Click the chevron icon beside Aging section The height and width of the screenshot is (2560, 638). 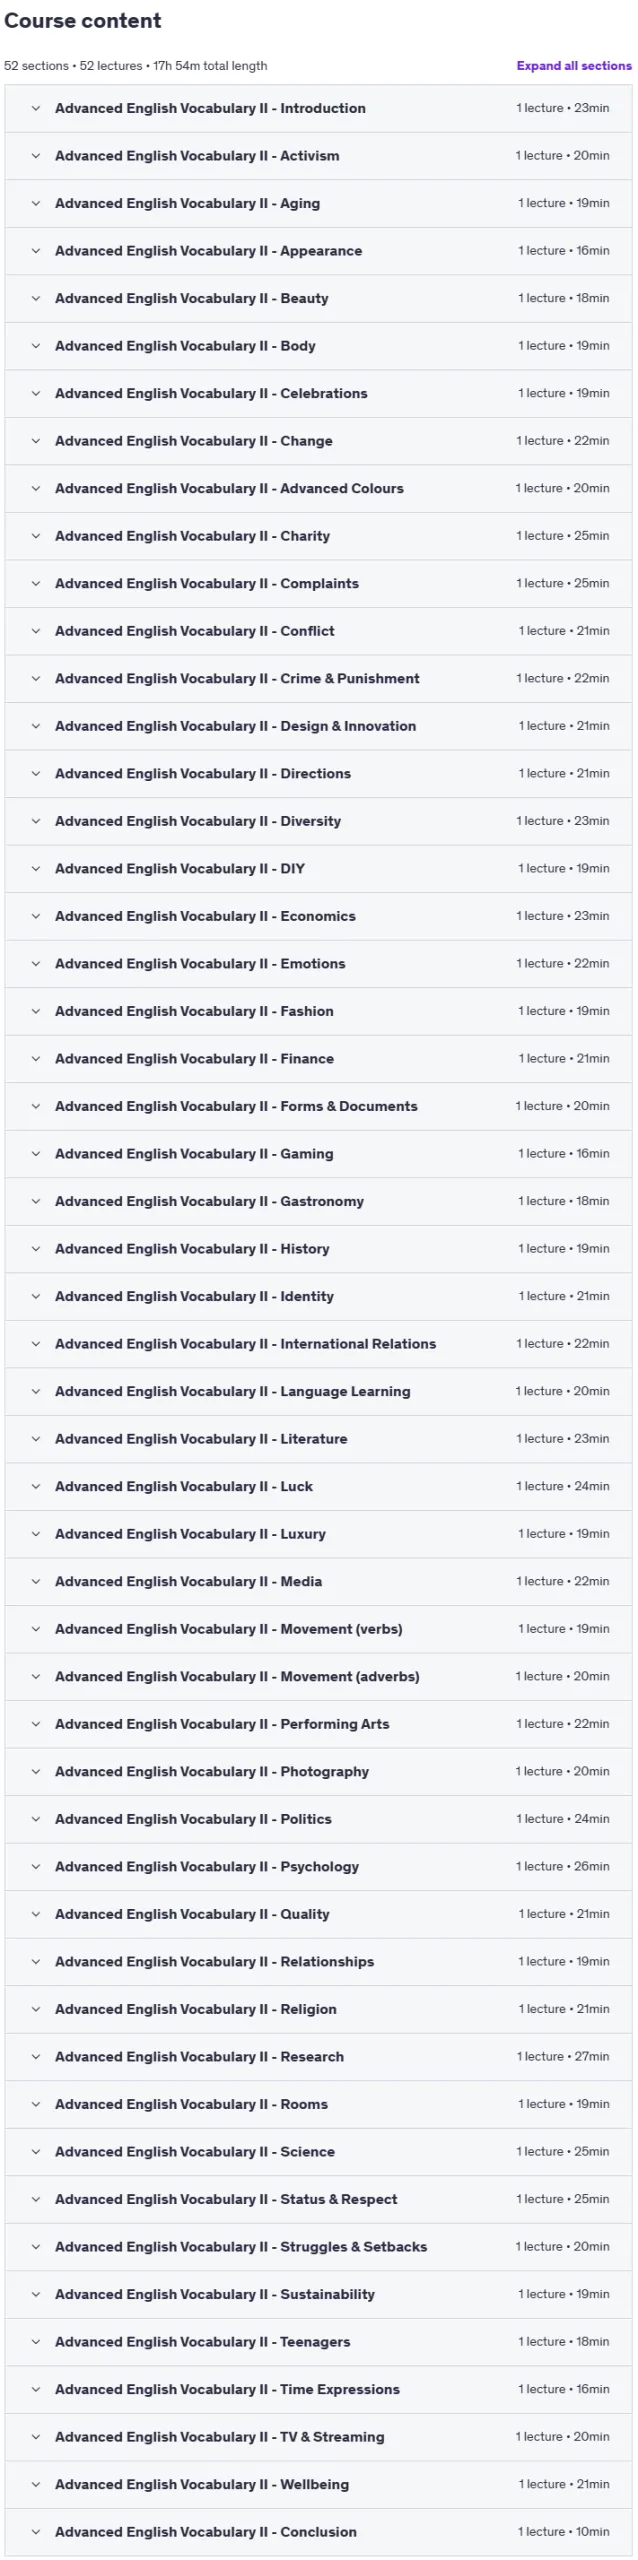pyautogui.click(x=36, y=203)
